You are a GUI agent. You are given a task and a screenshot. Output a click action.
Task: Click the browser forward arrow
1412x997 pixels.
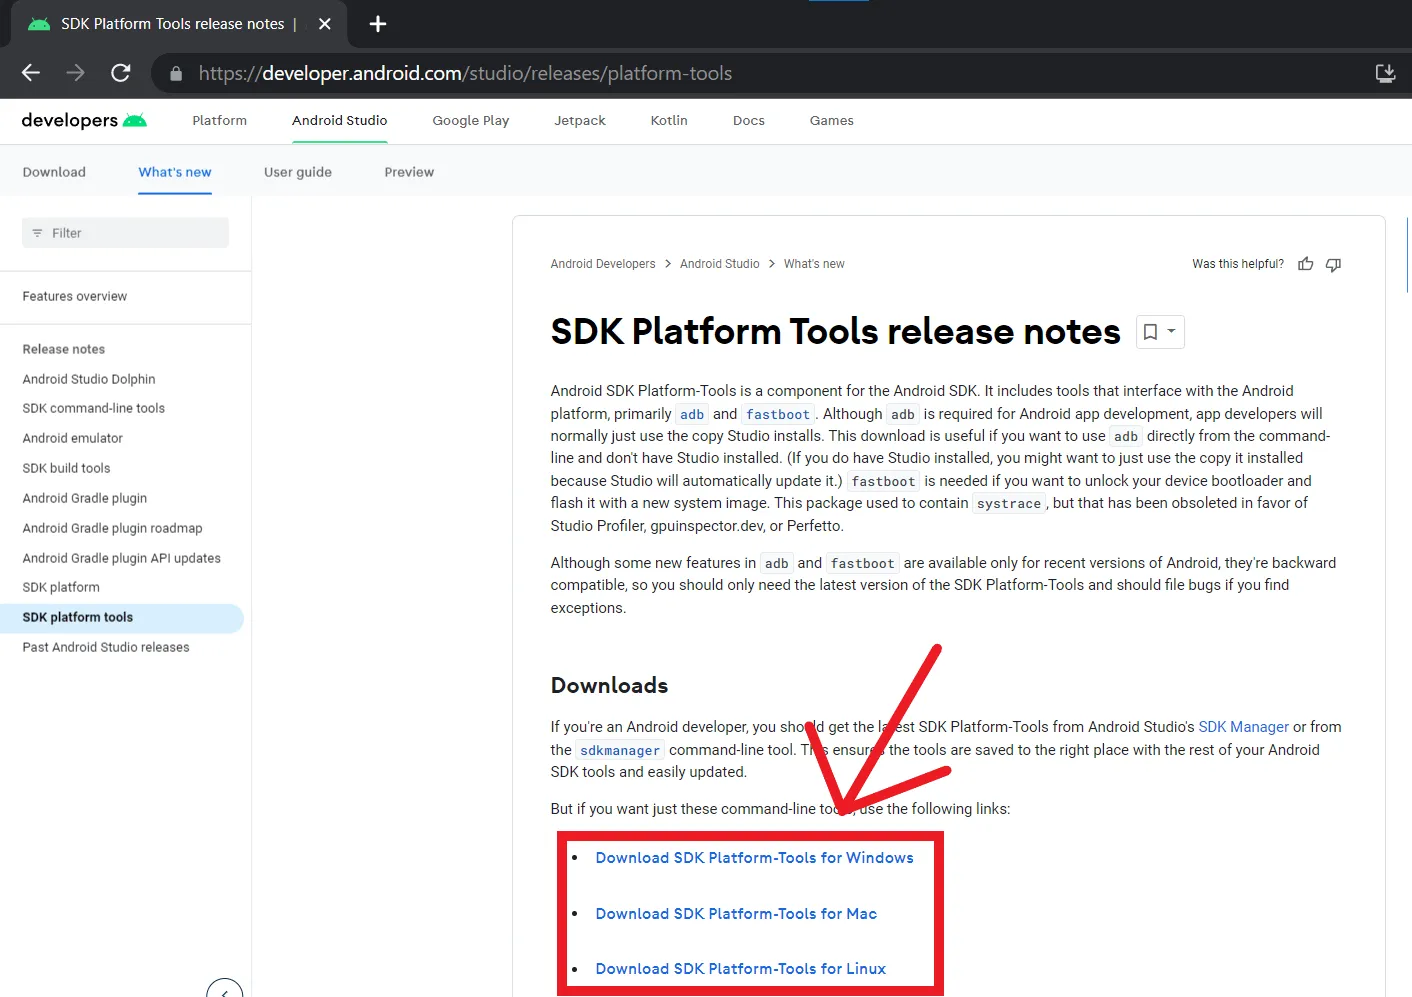[75, 73]
